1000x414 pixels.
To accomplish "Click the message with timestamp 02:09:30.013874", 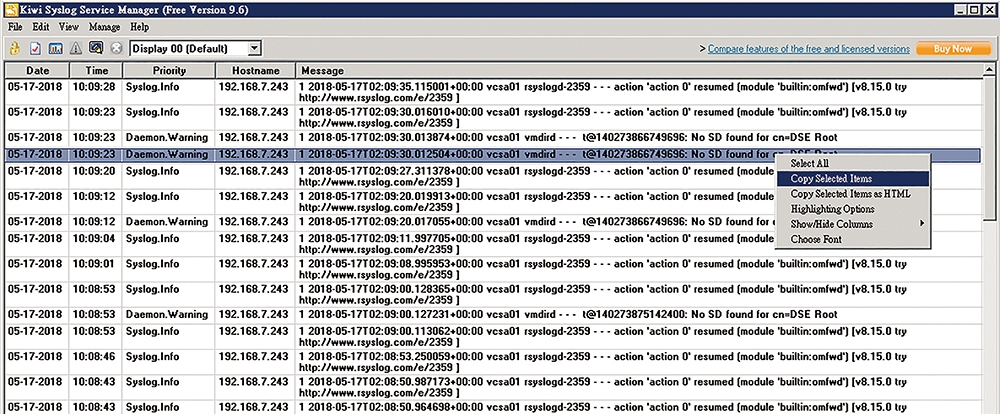I will coord(568,137).
